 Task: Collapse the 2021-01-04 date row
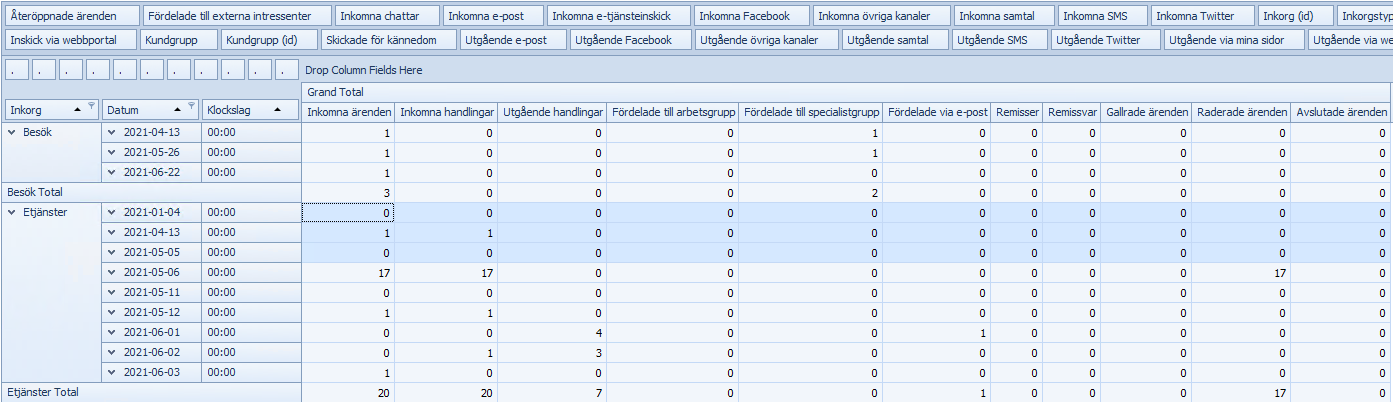coord(113,212)
